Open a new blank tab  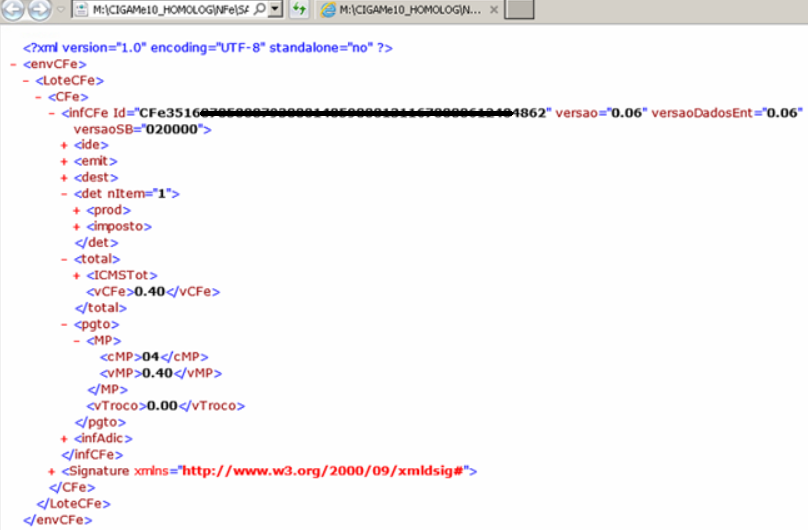coord(519,9)
